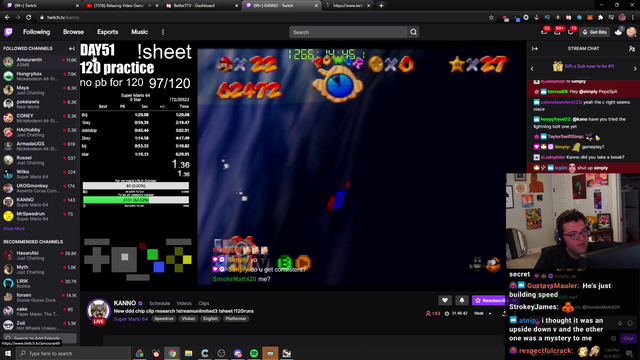Click the Speedrun tag

[x=164, y=319]
